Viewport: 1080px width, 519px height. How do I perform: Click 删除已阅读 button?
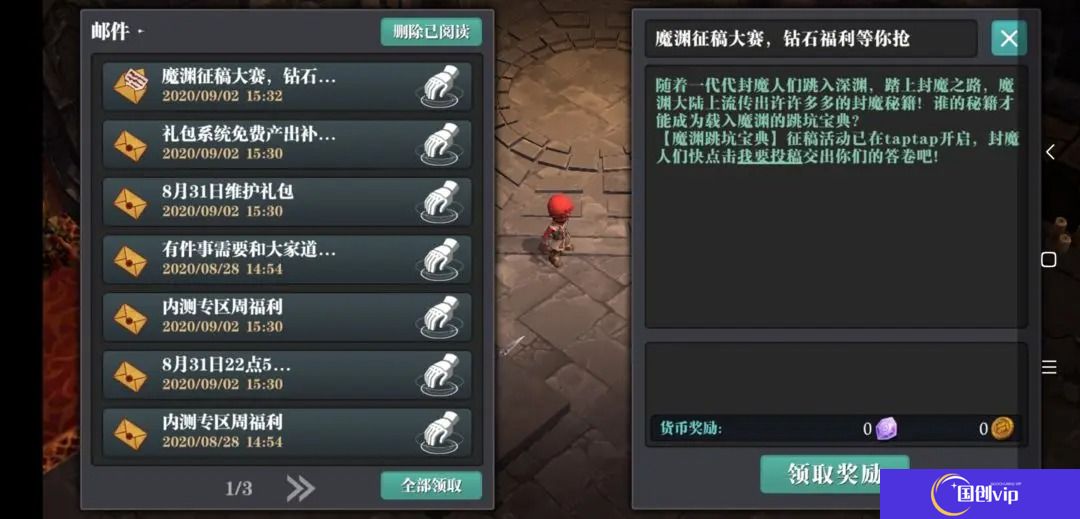tap(431, 32)
